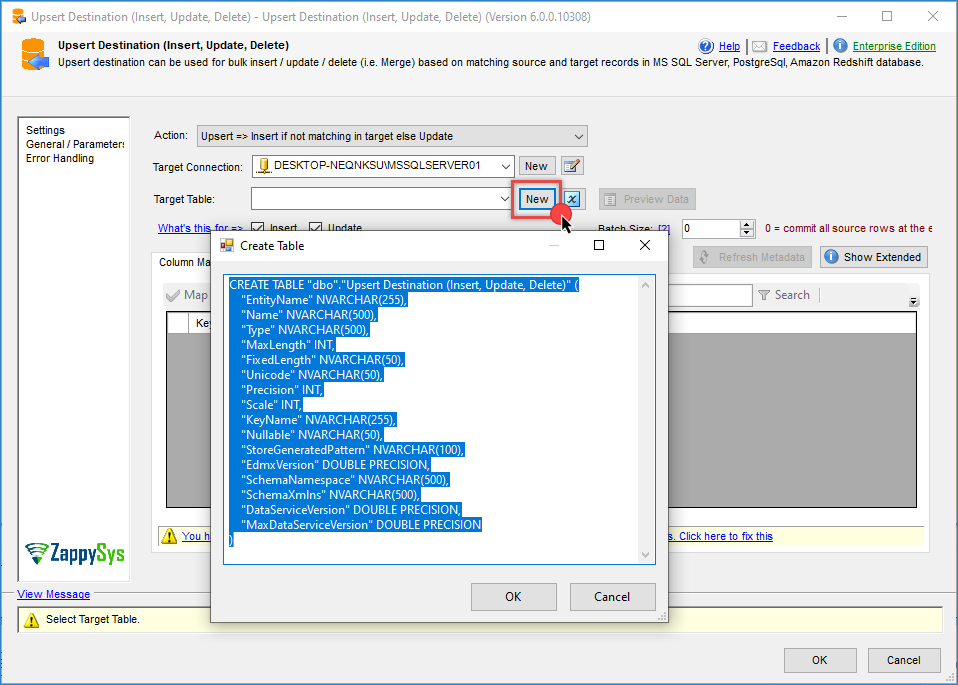Click Show Extended button

[873, 257]
